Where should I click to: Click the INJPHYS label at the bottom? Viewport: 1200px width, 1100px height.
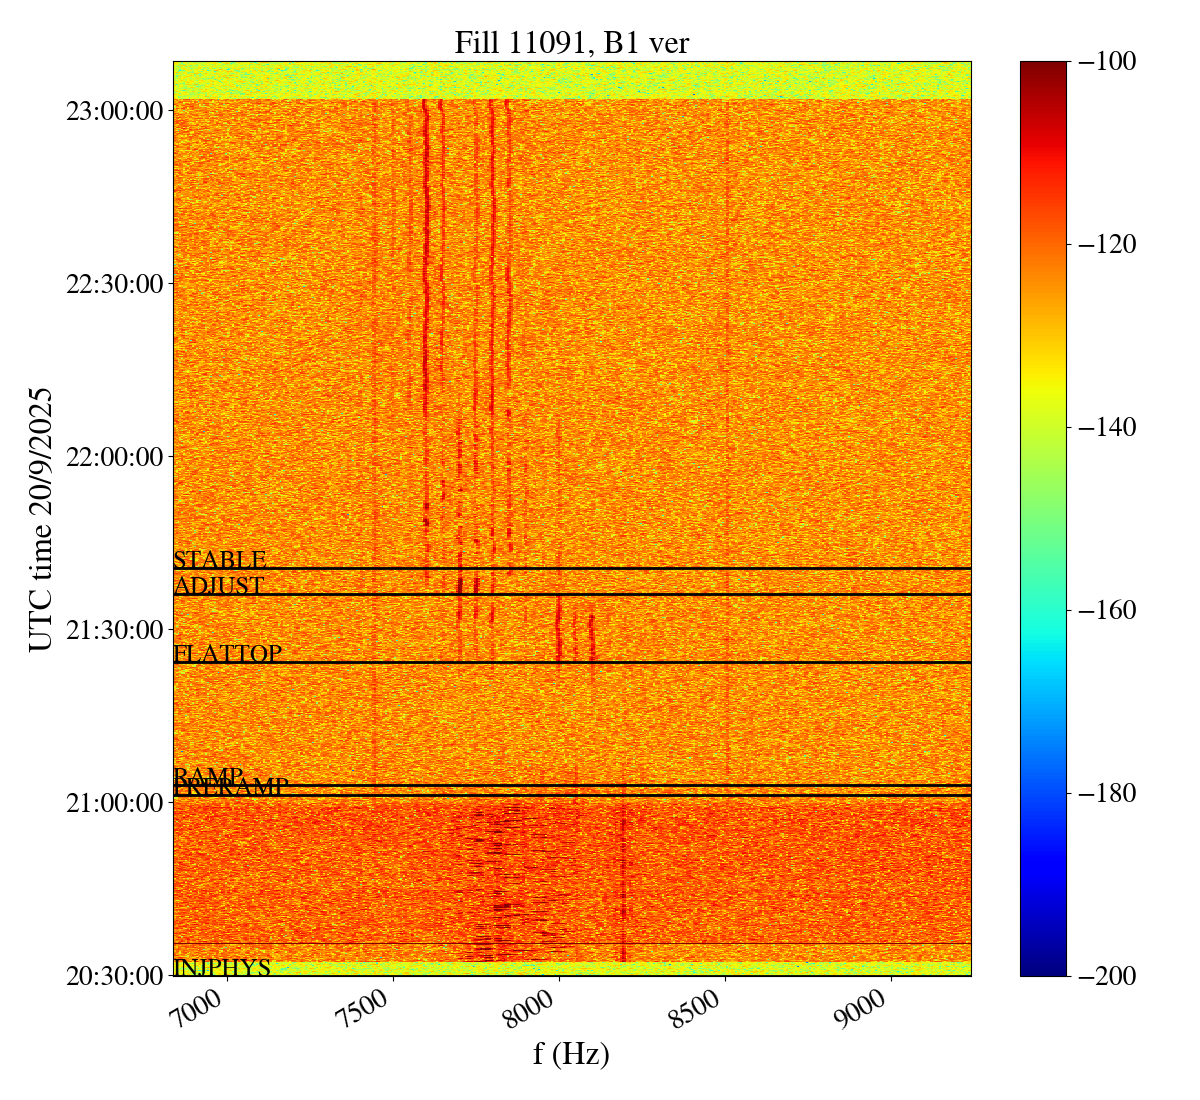tap(222, 967)
